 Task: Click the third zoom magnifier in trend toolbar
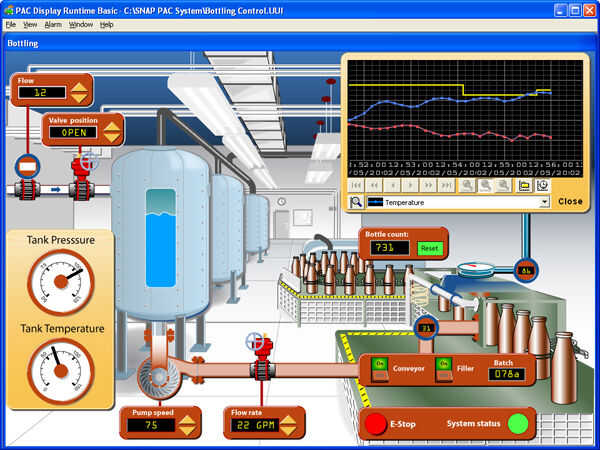point(503,185)
